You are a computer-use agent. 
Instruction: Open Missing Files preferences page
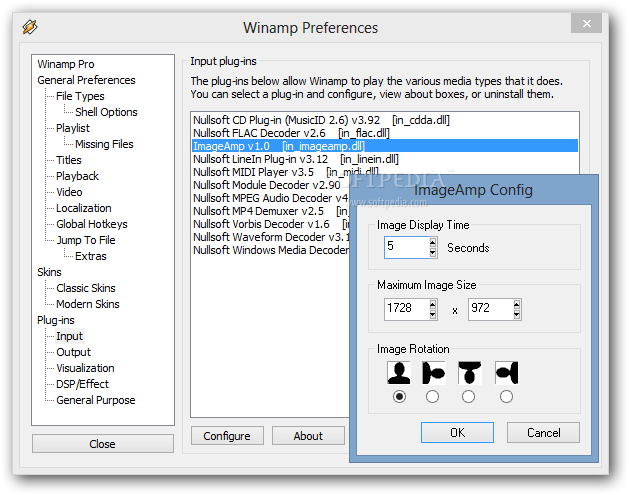[104, 144]
